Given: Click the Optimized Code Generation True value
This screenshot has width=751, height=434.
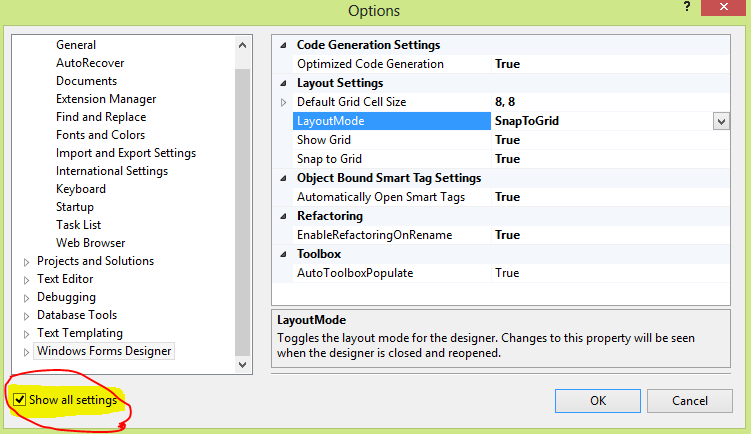Looking at the screenshot, I should [x=507, y=64].
